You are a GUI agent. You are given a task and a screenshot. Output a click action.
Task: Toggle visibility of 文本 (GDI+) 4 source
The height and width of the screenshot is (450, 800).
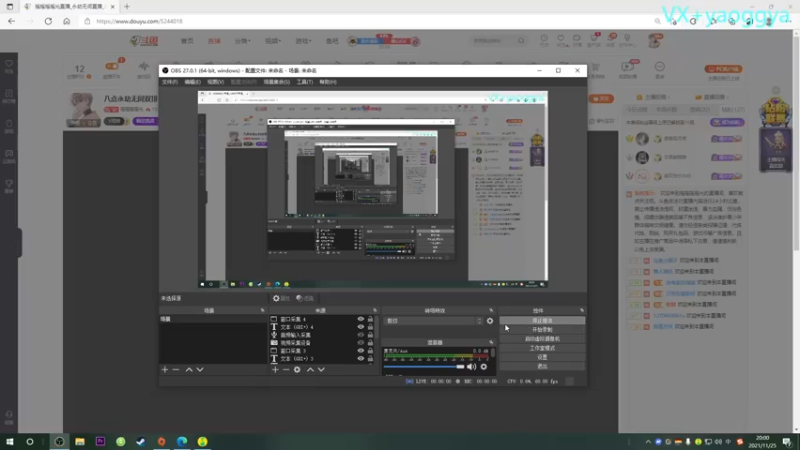pyautogui.click(x=361, y=327)
